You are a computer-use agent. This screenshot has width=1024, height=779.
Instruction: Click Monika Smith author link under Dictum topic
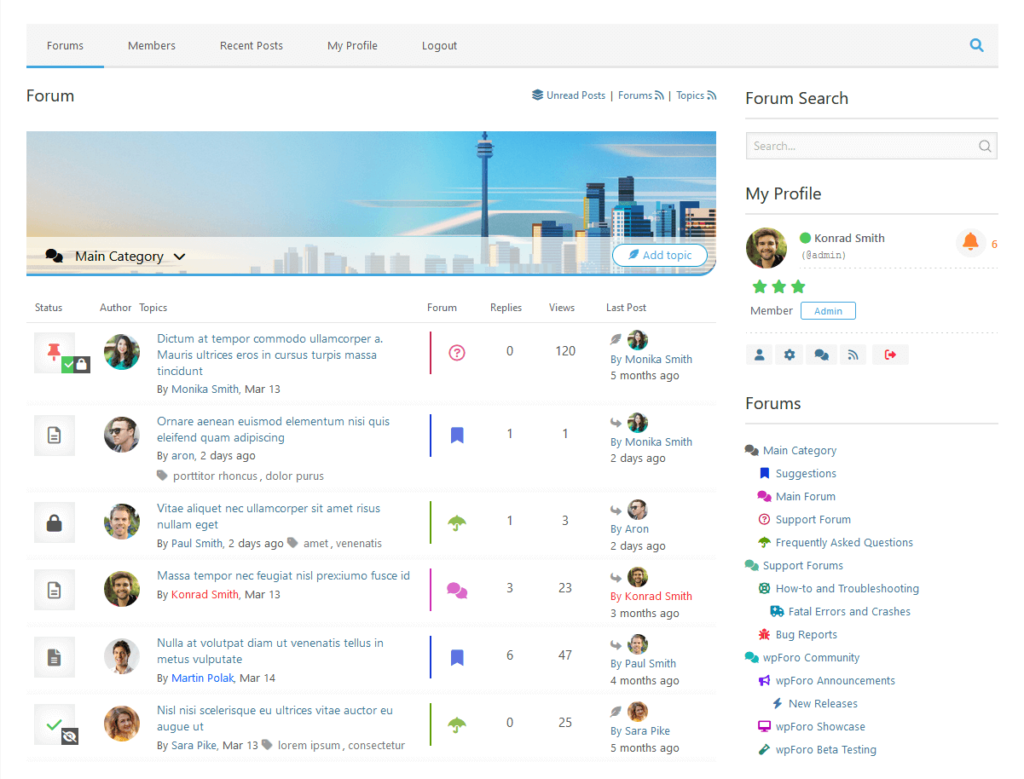205,389
